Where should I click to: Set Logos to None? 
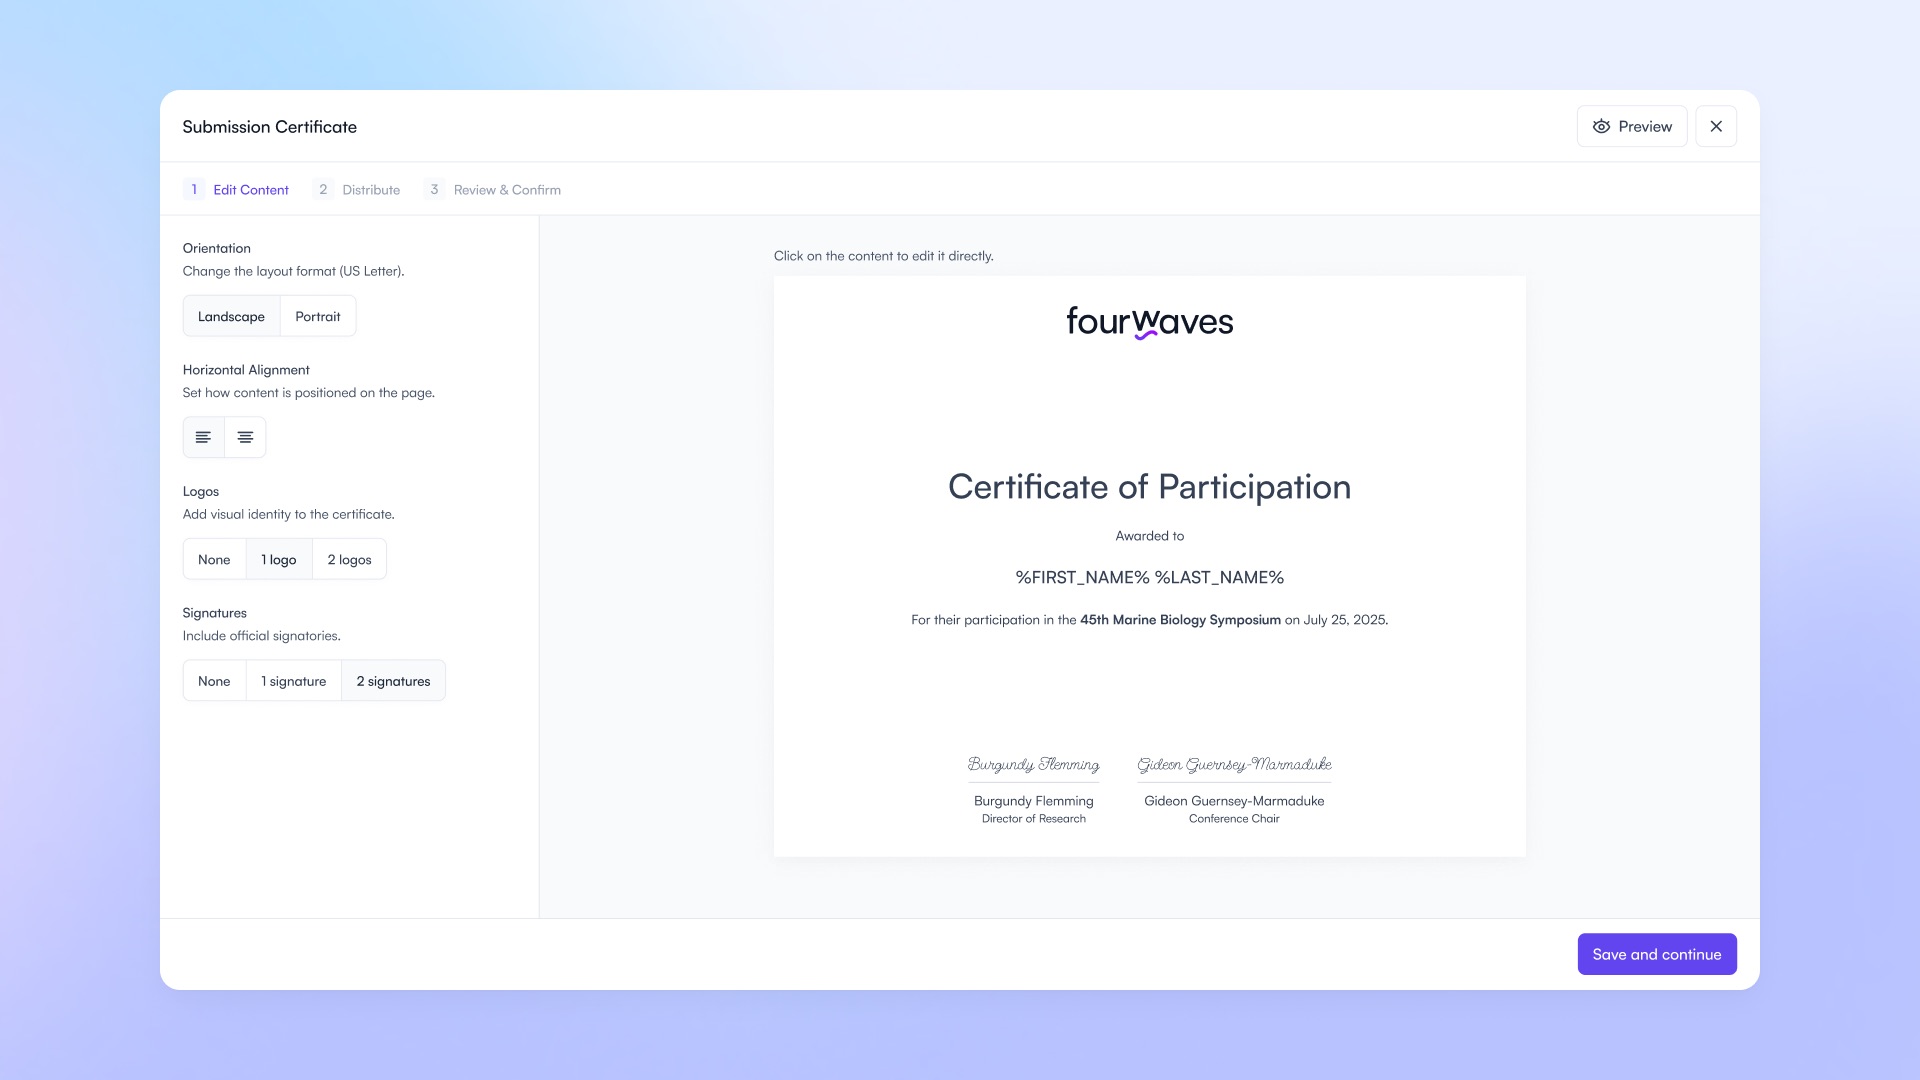pos(214,559)
